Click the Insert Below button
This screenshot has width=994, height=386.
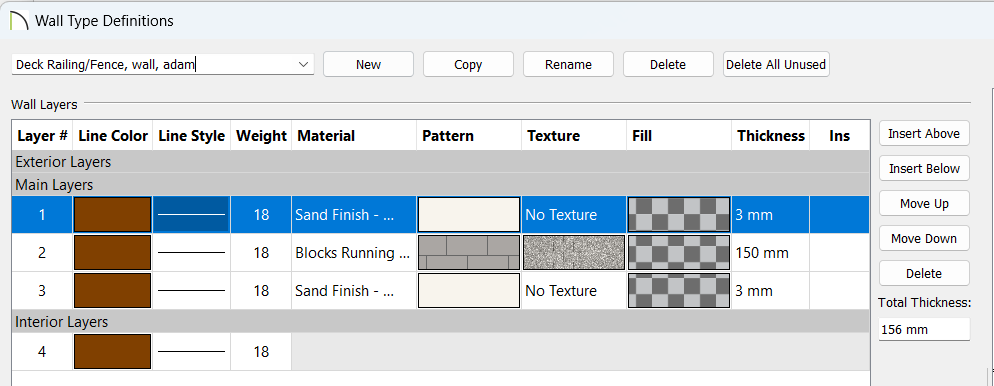(x=924, y=169)
